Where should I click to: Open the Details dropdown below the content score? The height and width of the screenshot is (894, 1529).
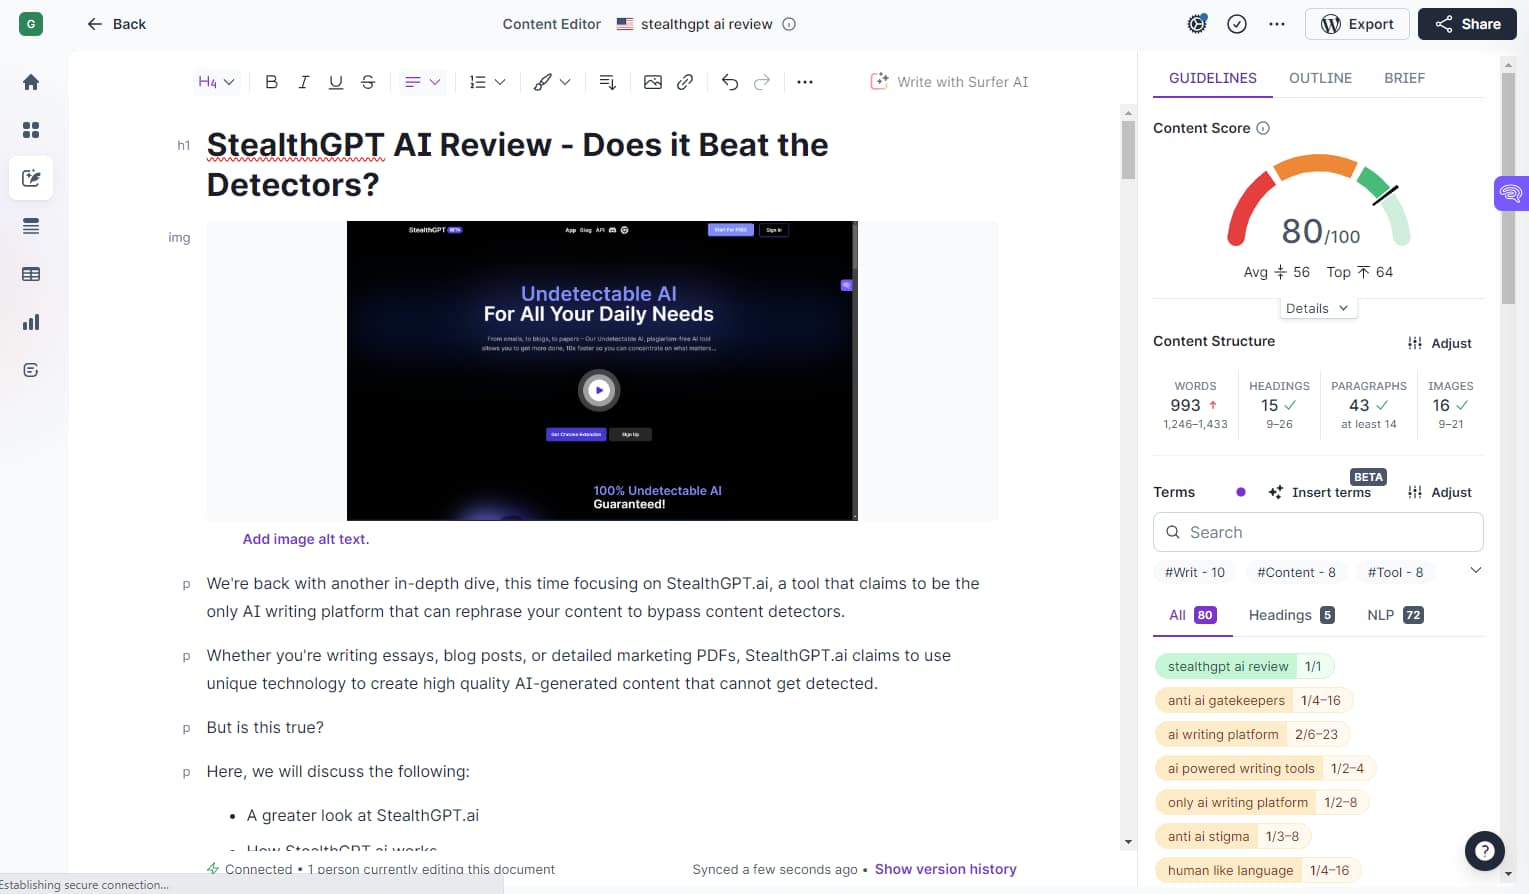pos(1317,308)
